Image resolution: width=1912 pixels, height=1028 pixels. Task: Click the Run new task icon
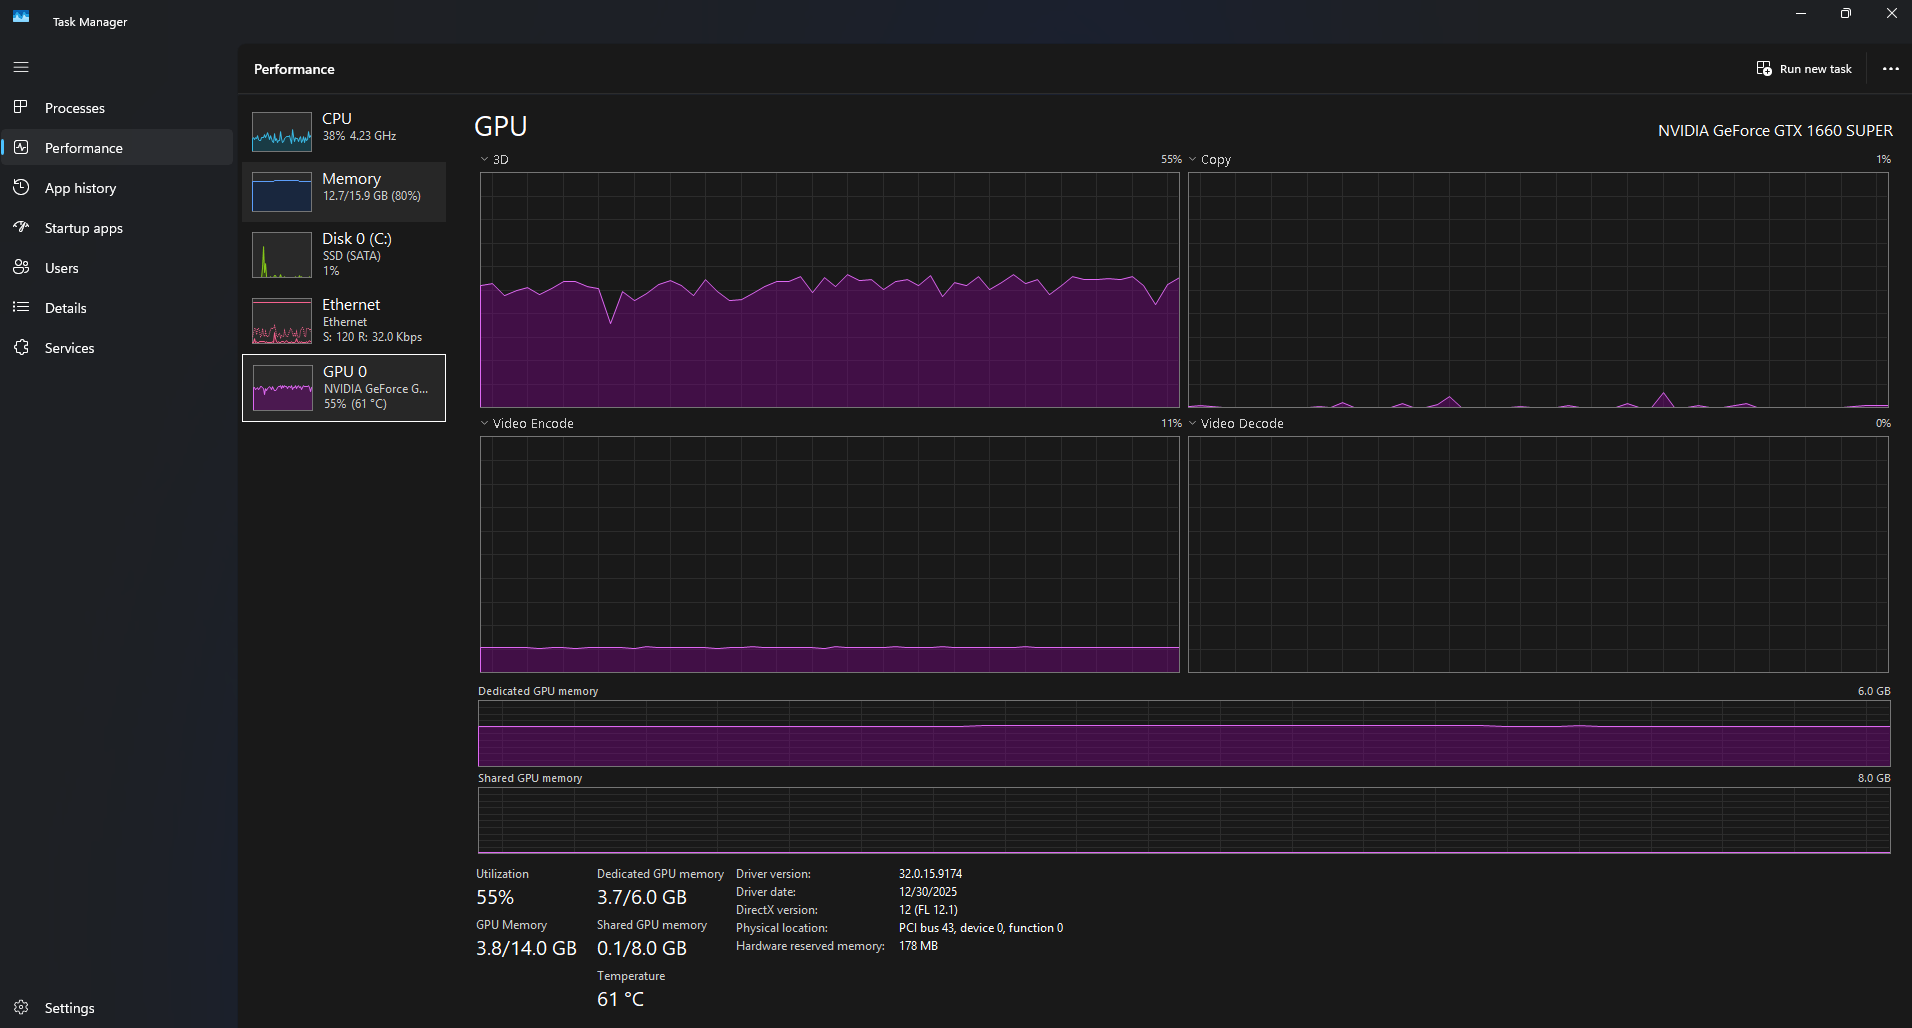[x=1764, y=69]
